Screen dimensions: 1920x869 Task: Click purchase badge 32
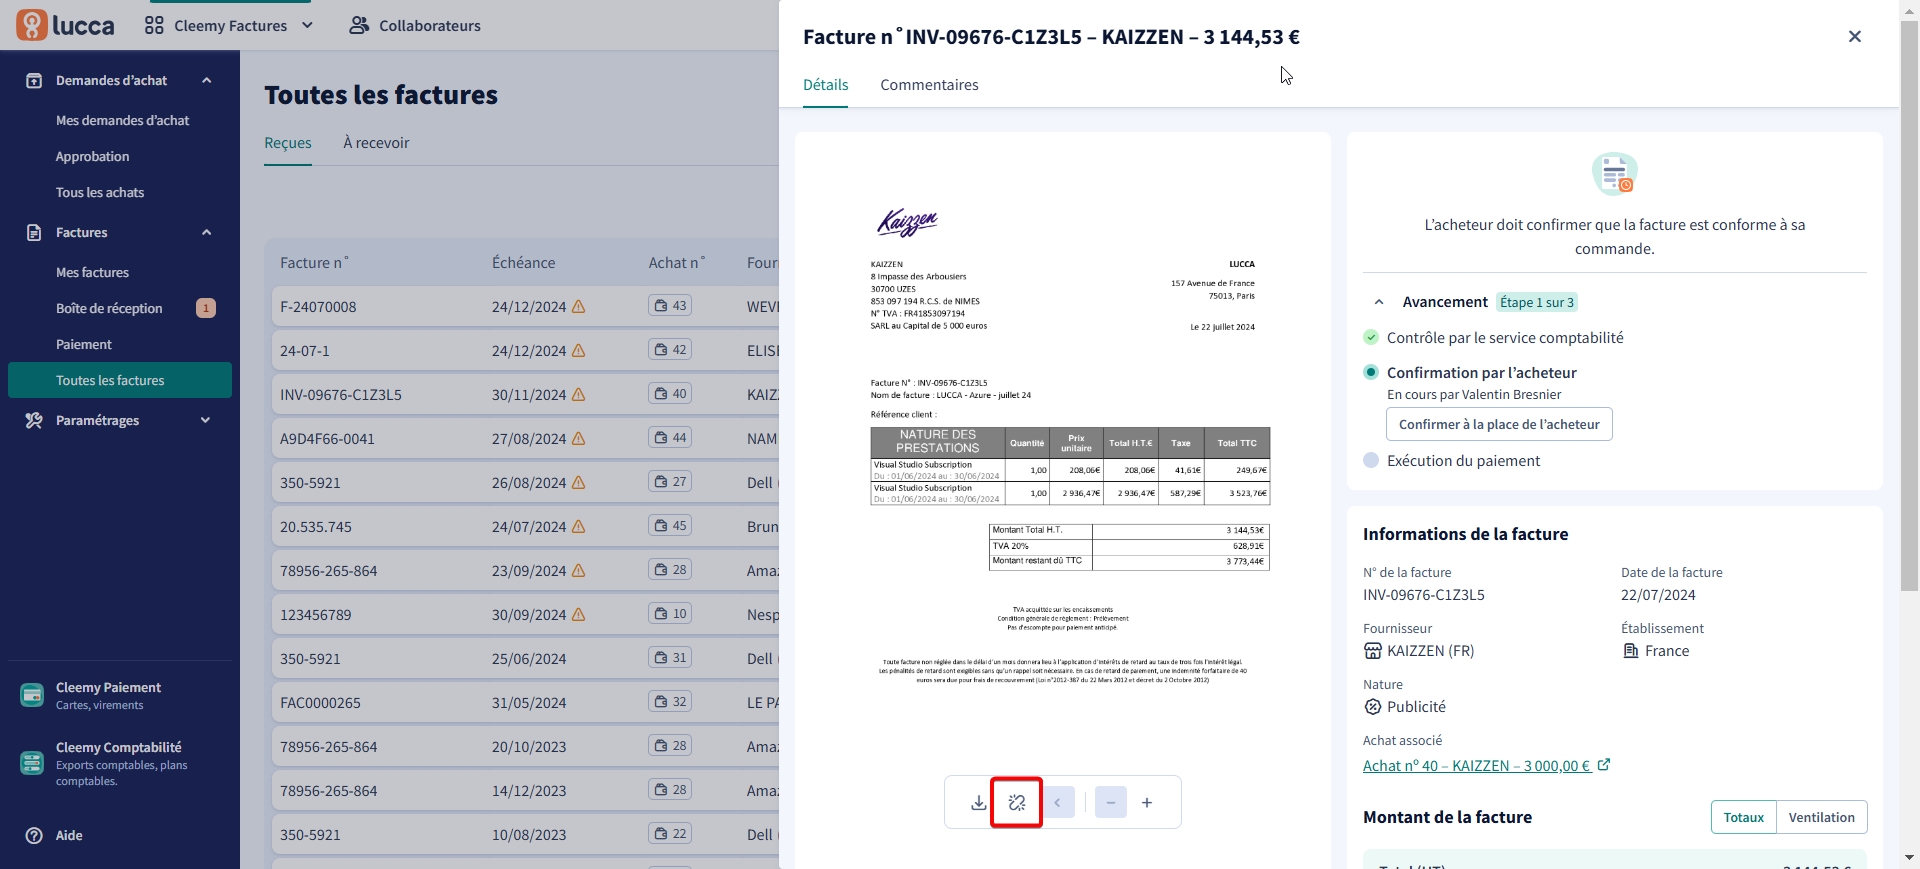[x=670, y=702]
